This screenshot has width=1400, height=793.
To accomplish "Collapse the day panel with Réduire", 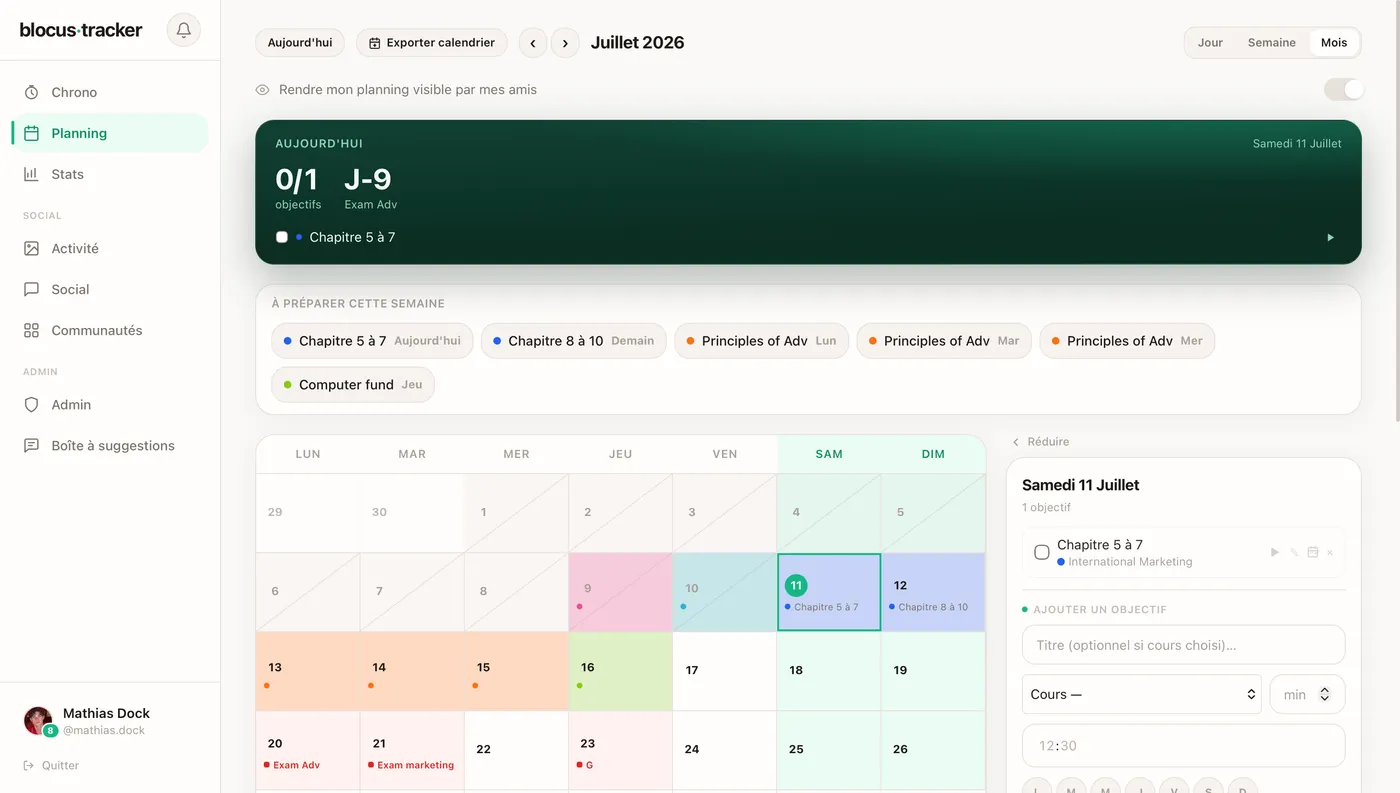I will 1040,441.
